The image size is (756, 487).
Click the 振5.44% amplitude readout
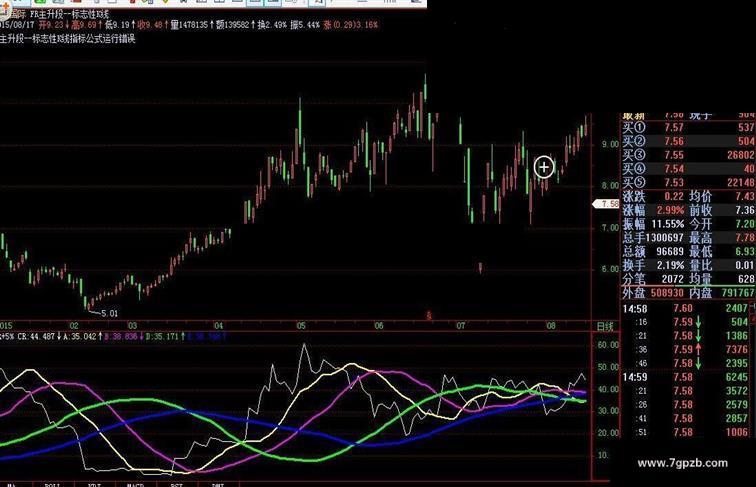tap(305, 25)
